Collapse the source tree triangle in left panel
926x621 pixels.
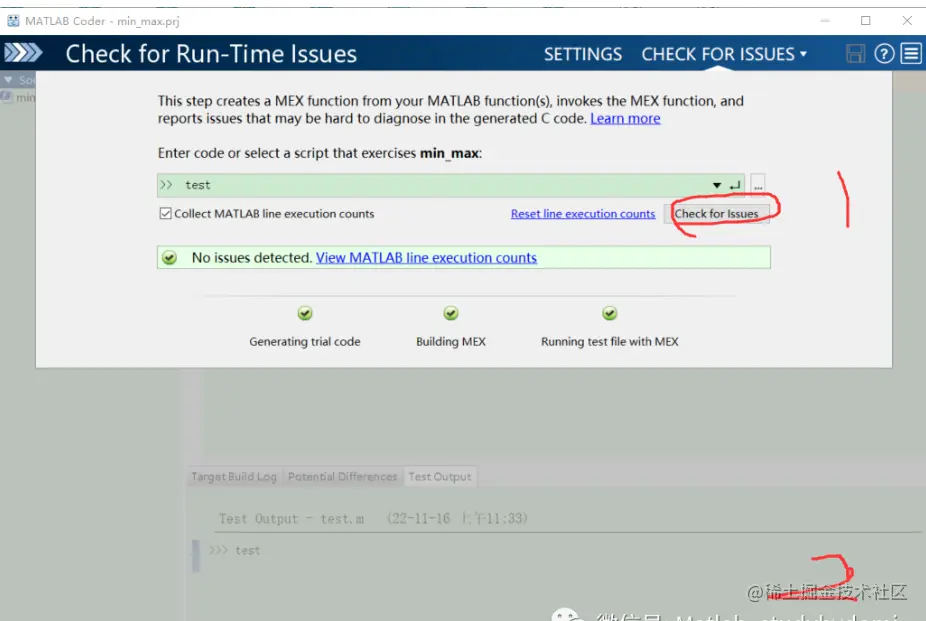point(8,79)
